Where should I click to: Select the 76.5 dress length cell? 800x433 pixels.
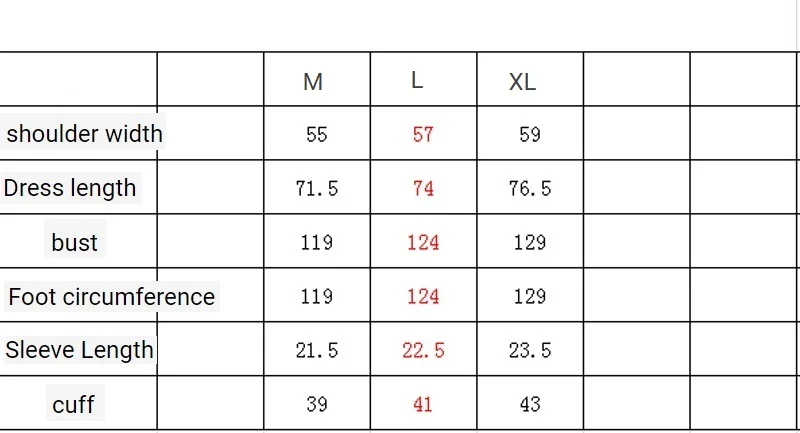(x=530, y=189)
